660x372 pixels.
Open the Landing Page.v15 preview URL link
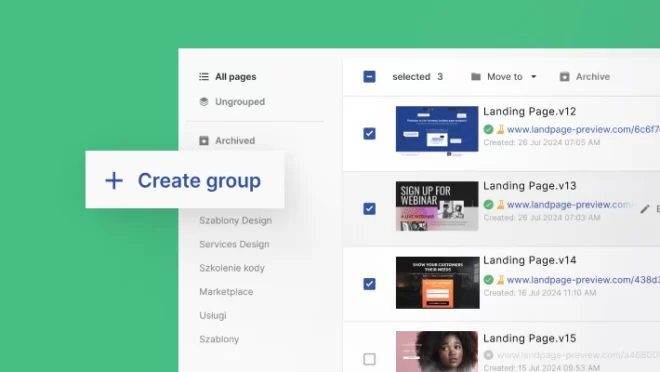(x=578, y=355)
